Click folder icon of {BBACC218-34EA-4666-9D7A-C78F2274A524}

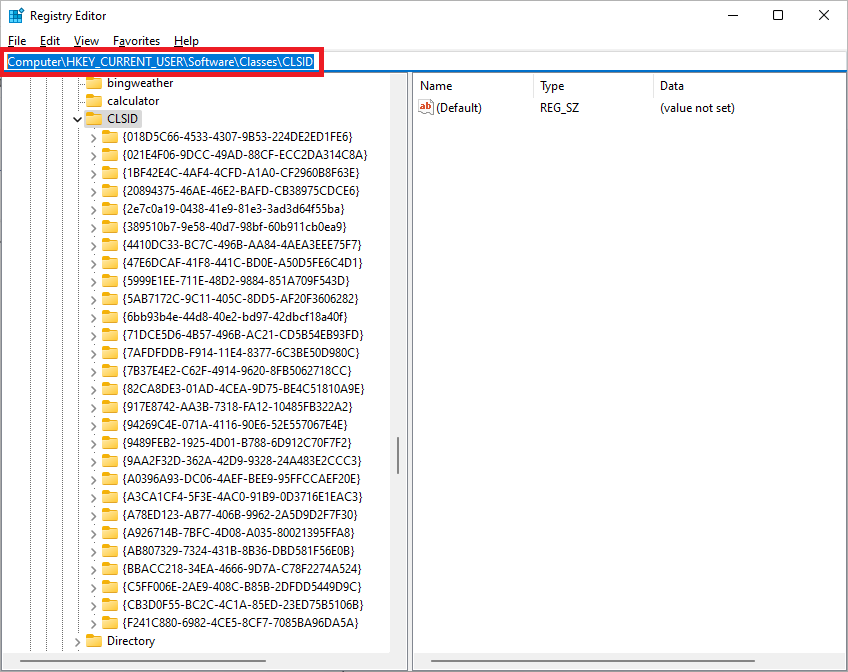pos(110,569)
